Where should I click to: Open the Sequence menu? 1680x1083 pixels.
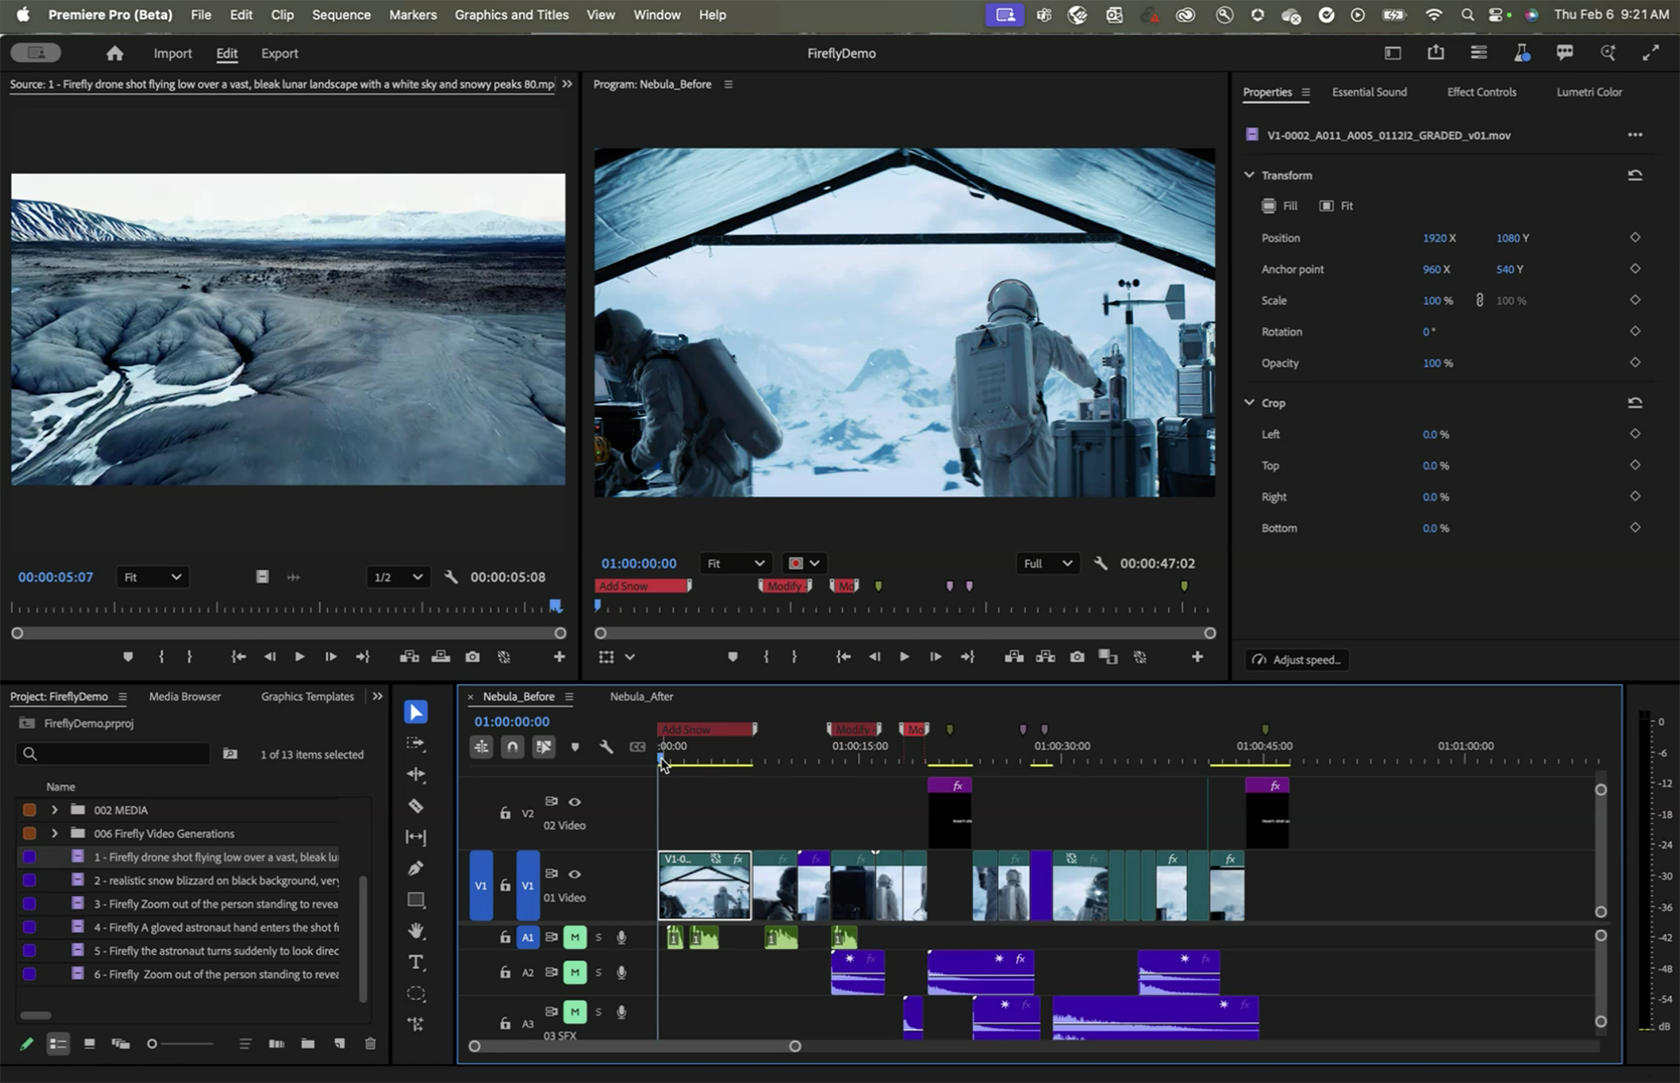pos(340,15)
